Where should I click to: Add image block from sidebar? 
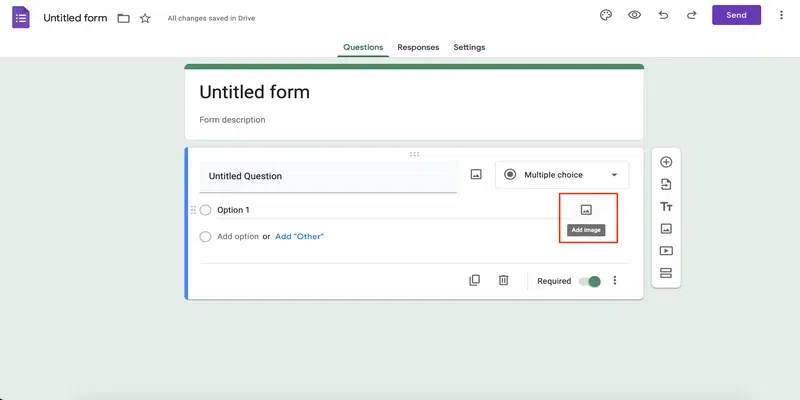(x=666, y=229)
